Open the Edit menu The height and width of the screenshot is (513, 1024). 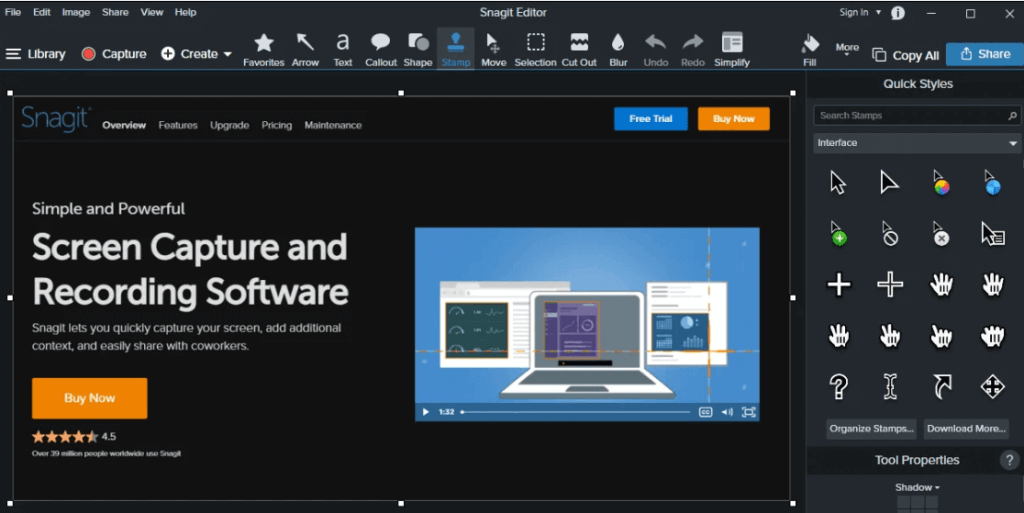42,12
